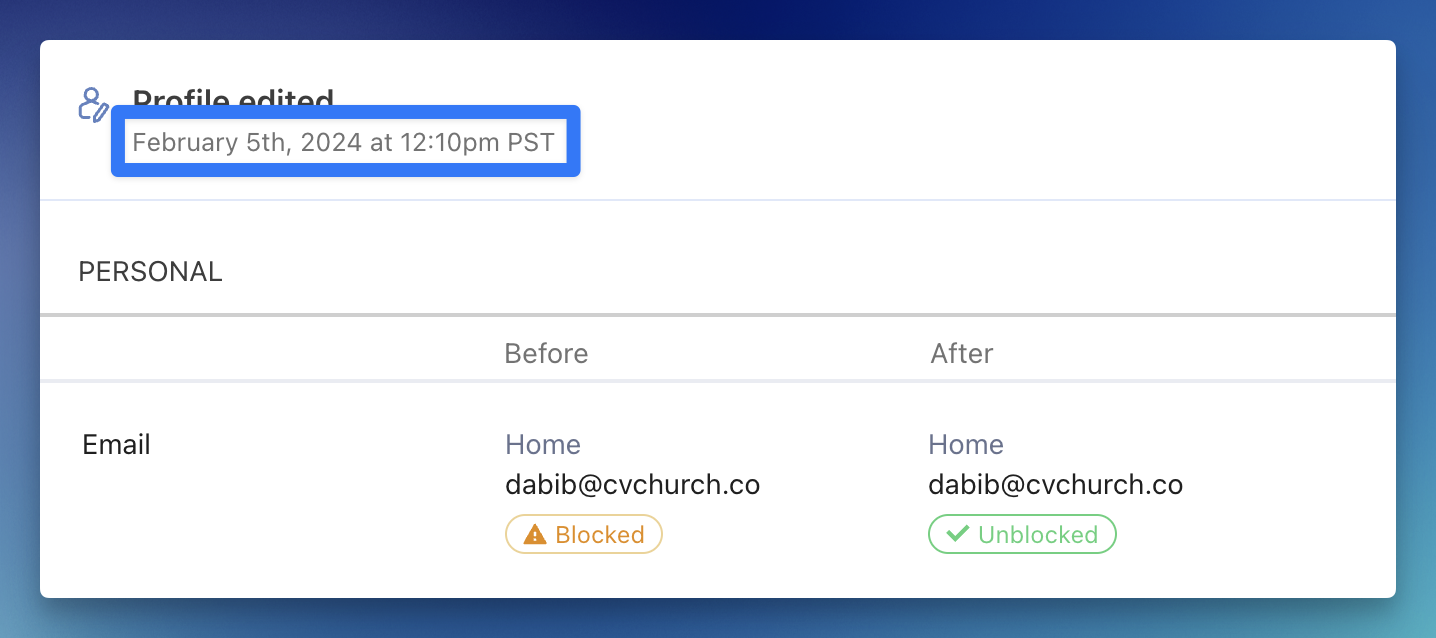Select the Email row label
Viewport: 1436px width, 638px height.
[116, 445]
